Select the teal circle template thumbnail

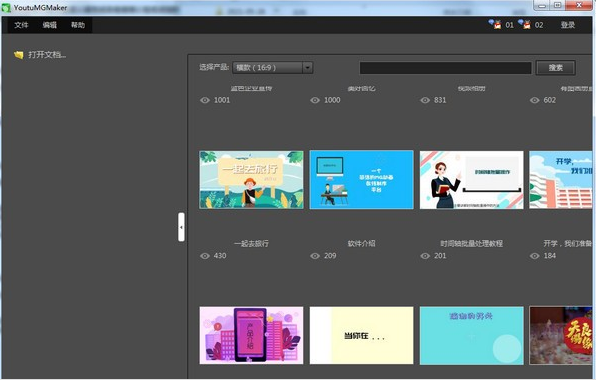471,336
